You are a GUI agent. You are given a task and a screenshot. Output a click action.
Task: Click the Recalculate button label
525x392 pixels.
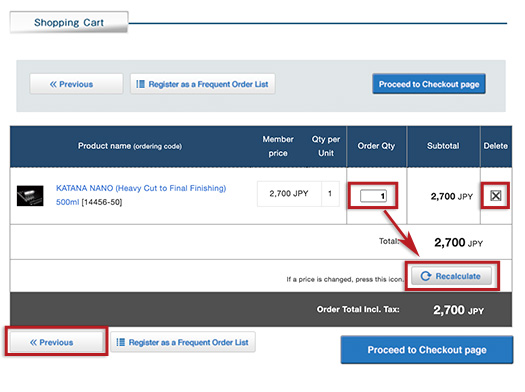458,276
